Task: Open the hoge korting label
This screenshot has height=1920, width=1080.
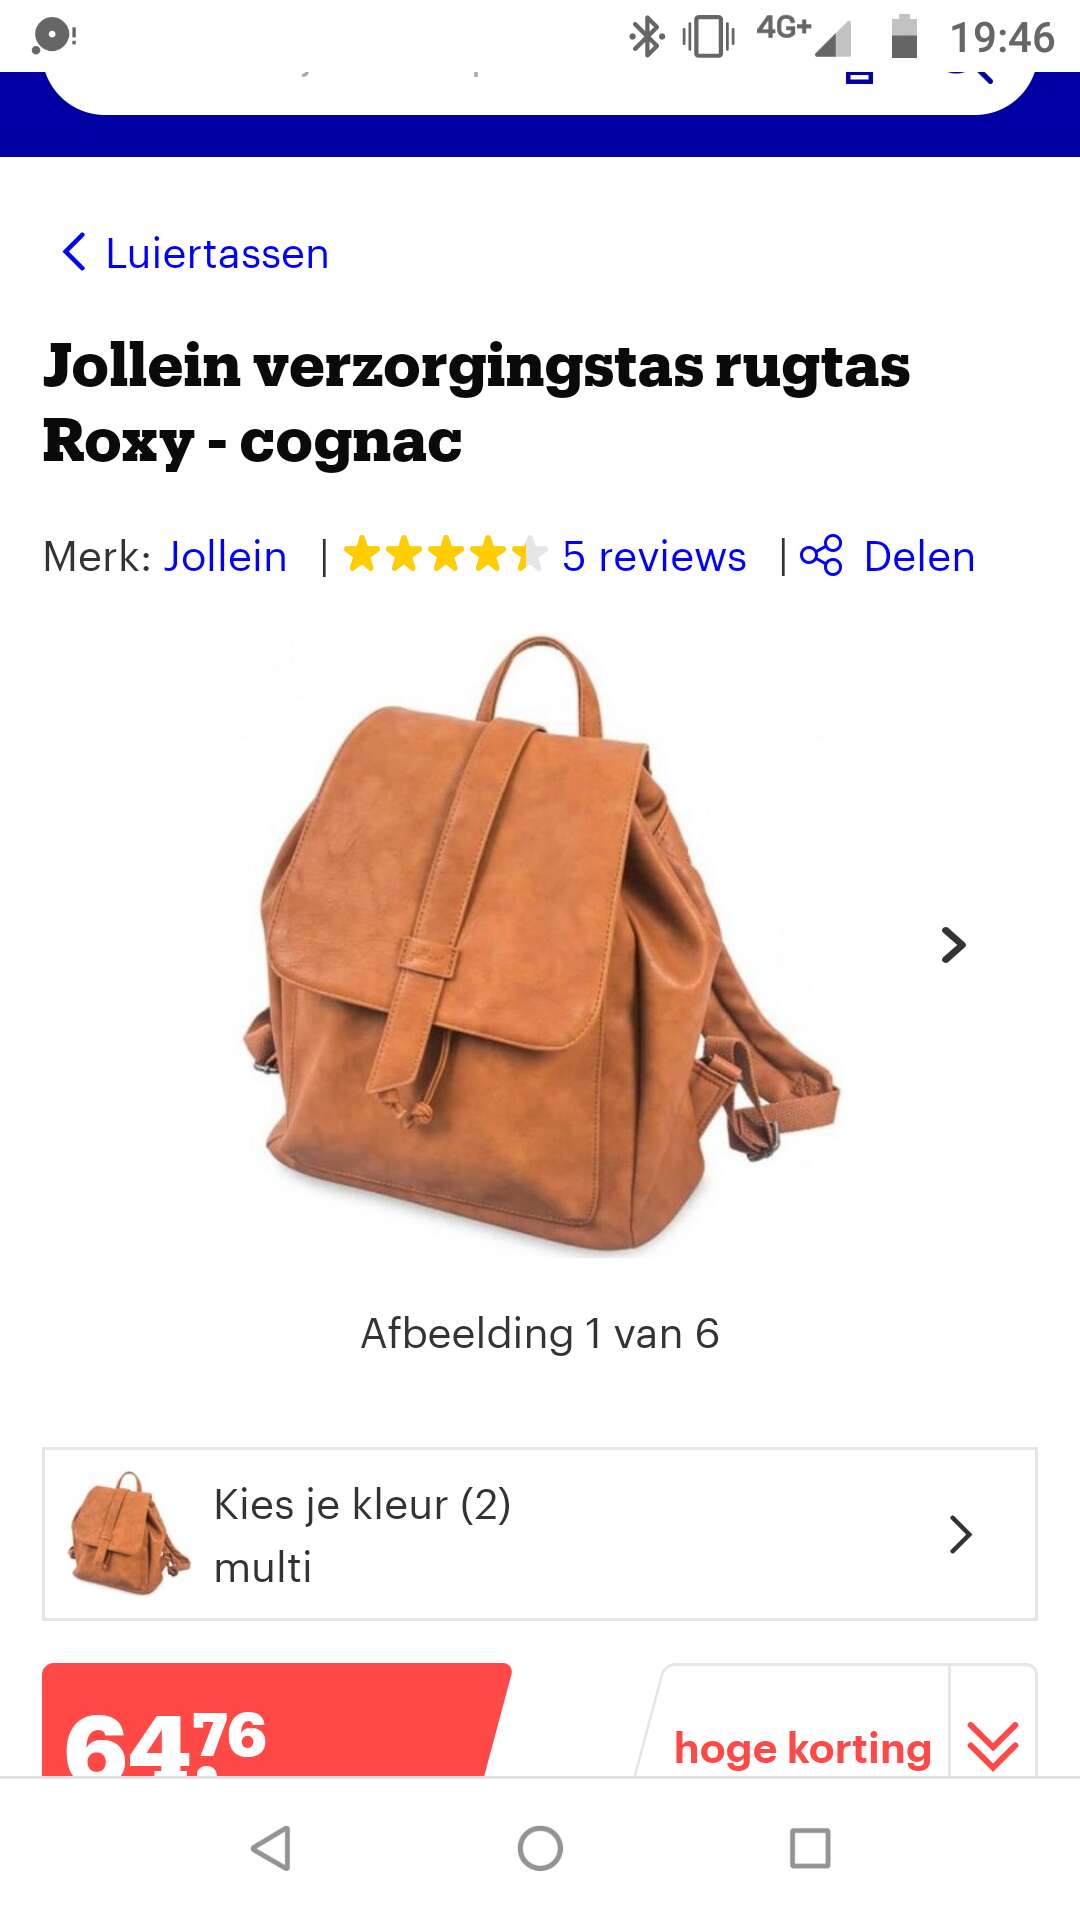Action: point(802,1748)
